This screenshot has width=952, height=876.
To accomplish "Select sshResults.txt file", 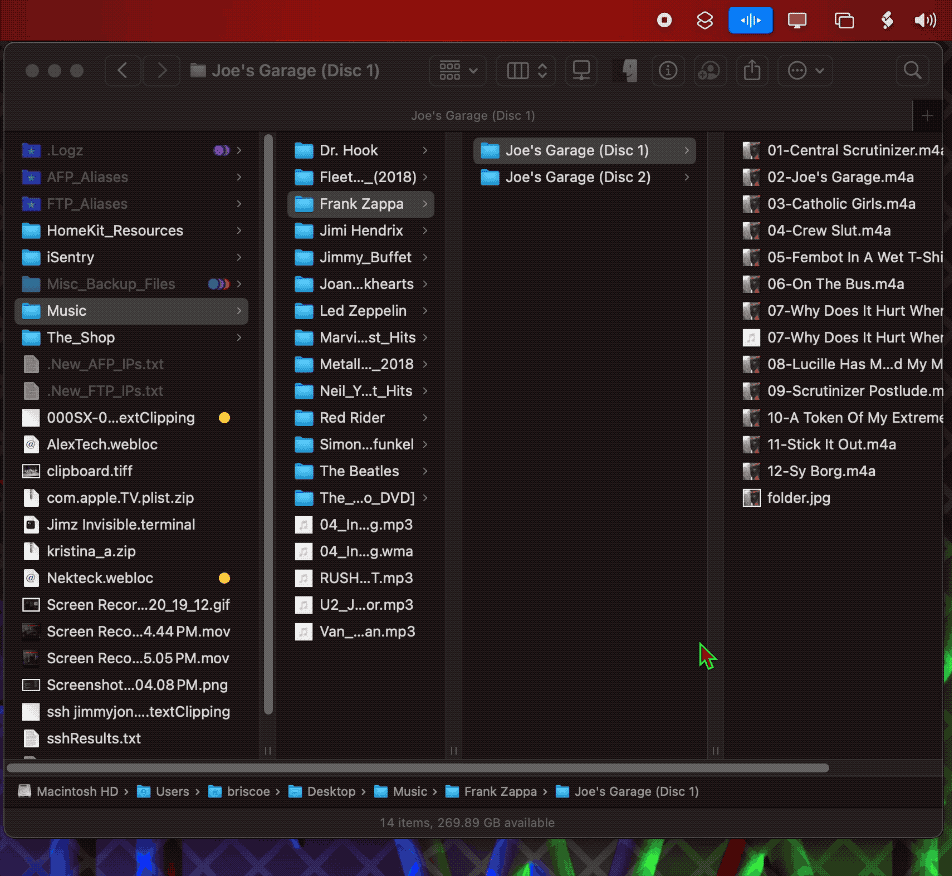I will coord(131,738).
